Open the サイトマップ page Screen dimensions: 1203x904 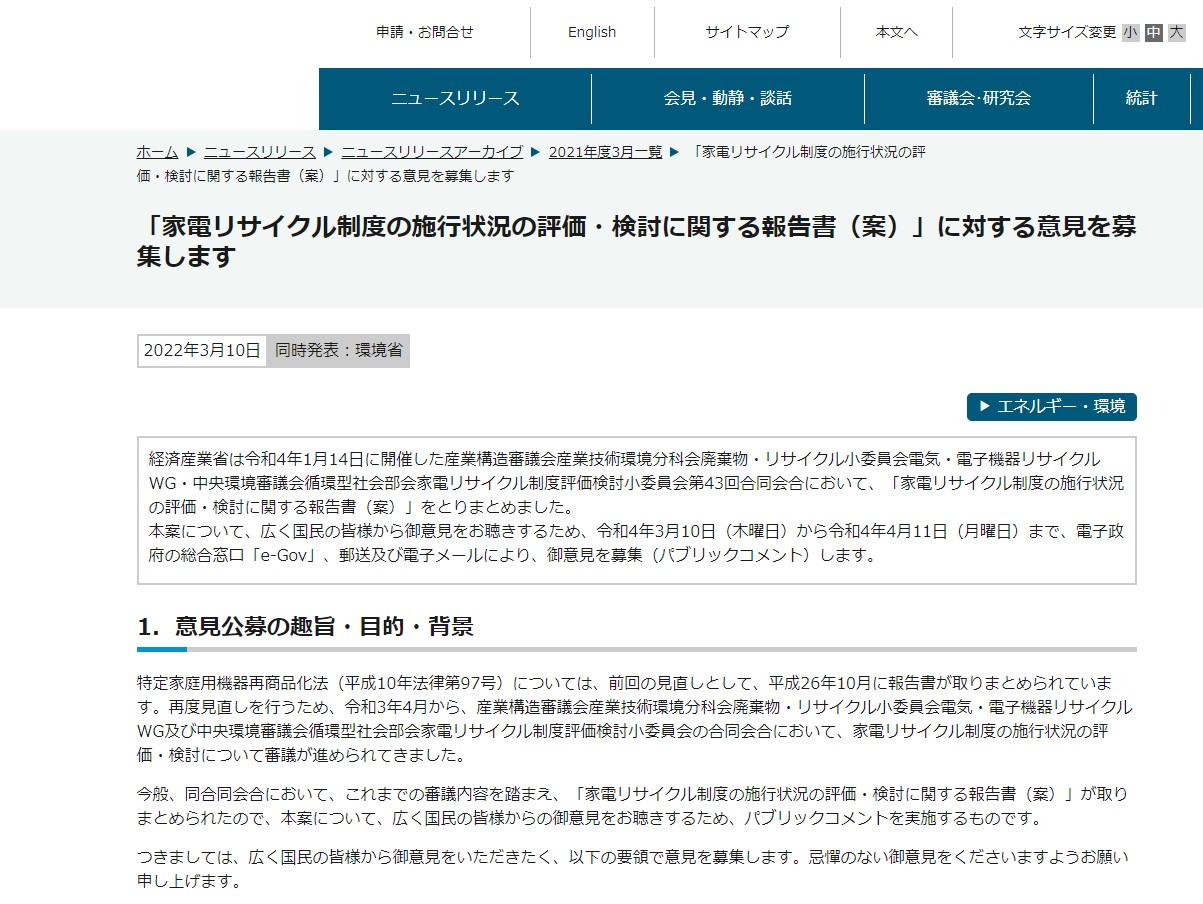747,32
